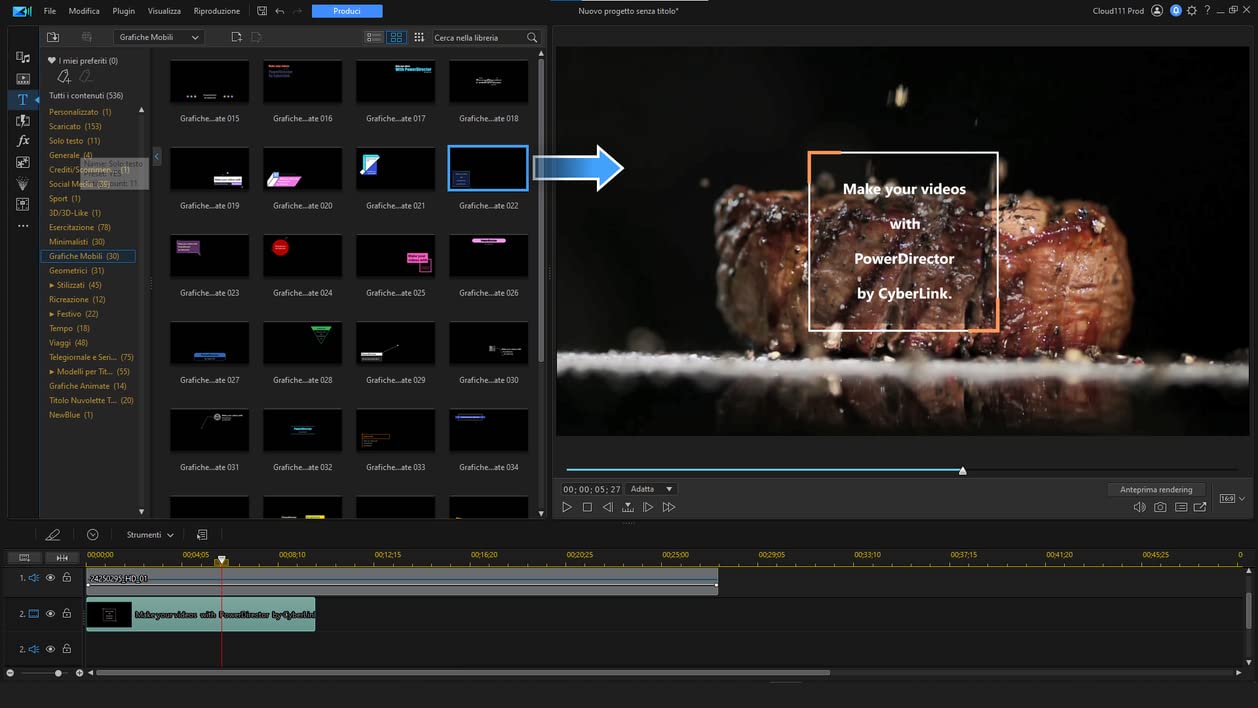Toggle lock icon on track 2
Image resolution: width=1258 pixels, height=708 pixels.
pos(67,613)
